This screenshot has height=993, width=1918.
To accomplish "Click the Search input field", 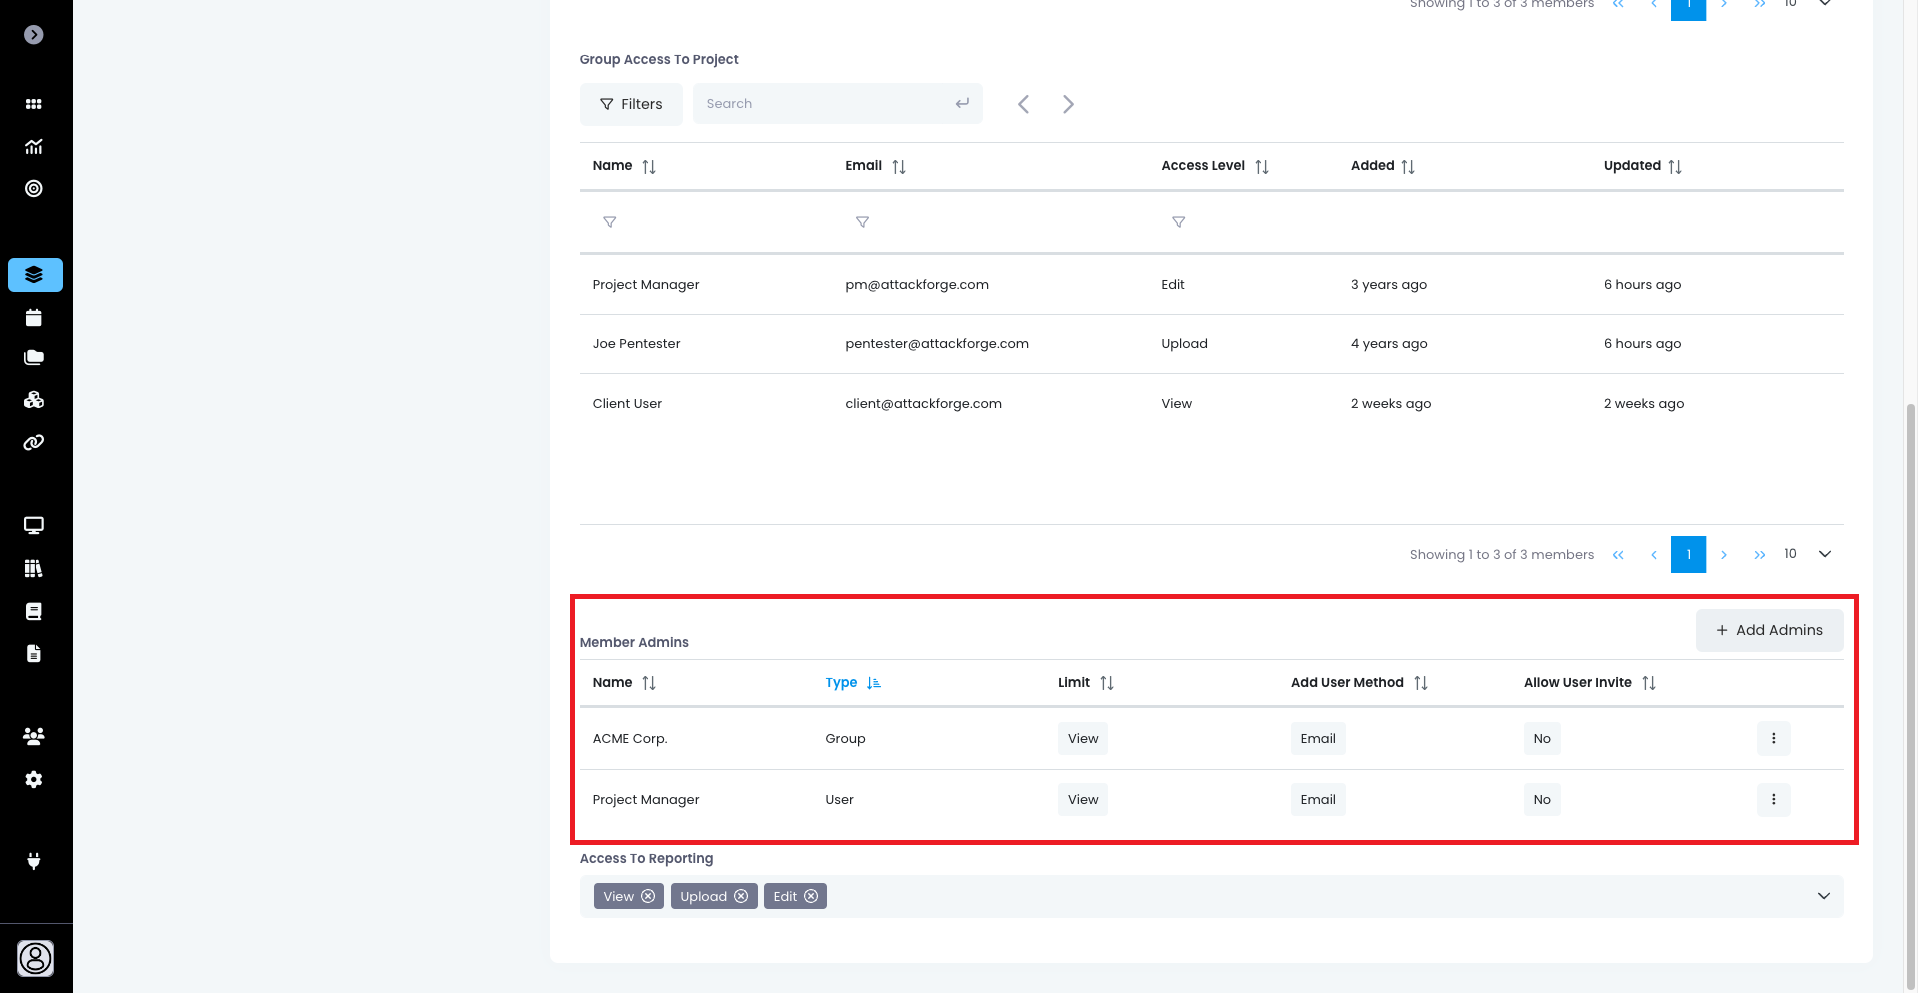I will (825, 104).
